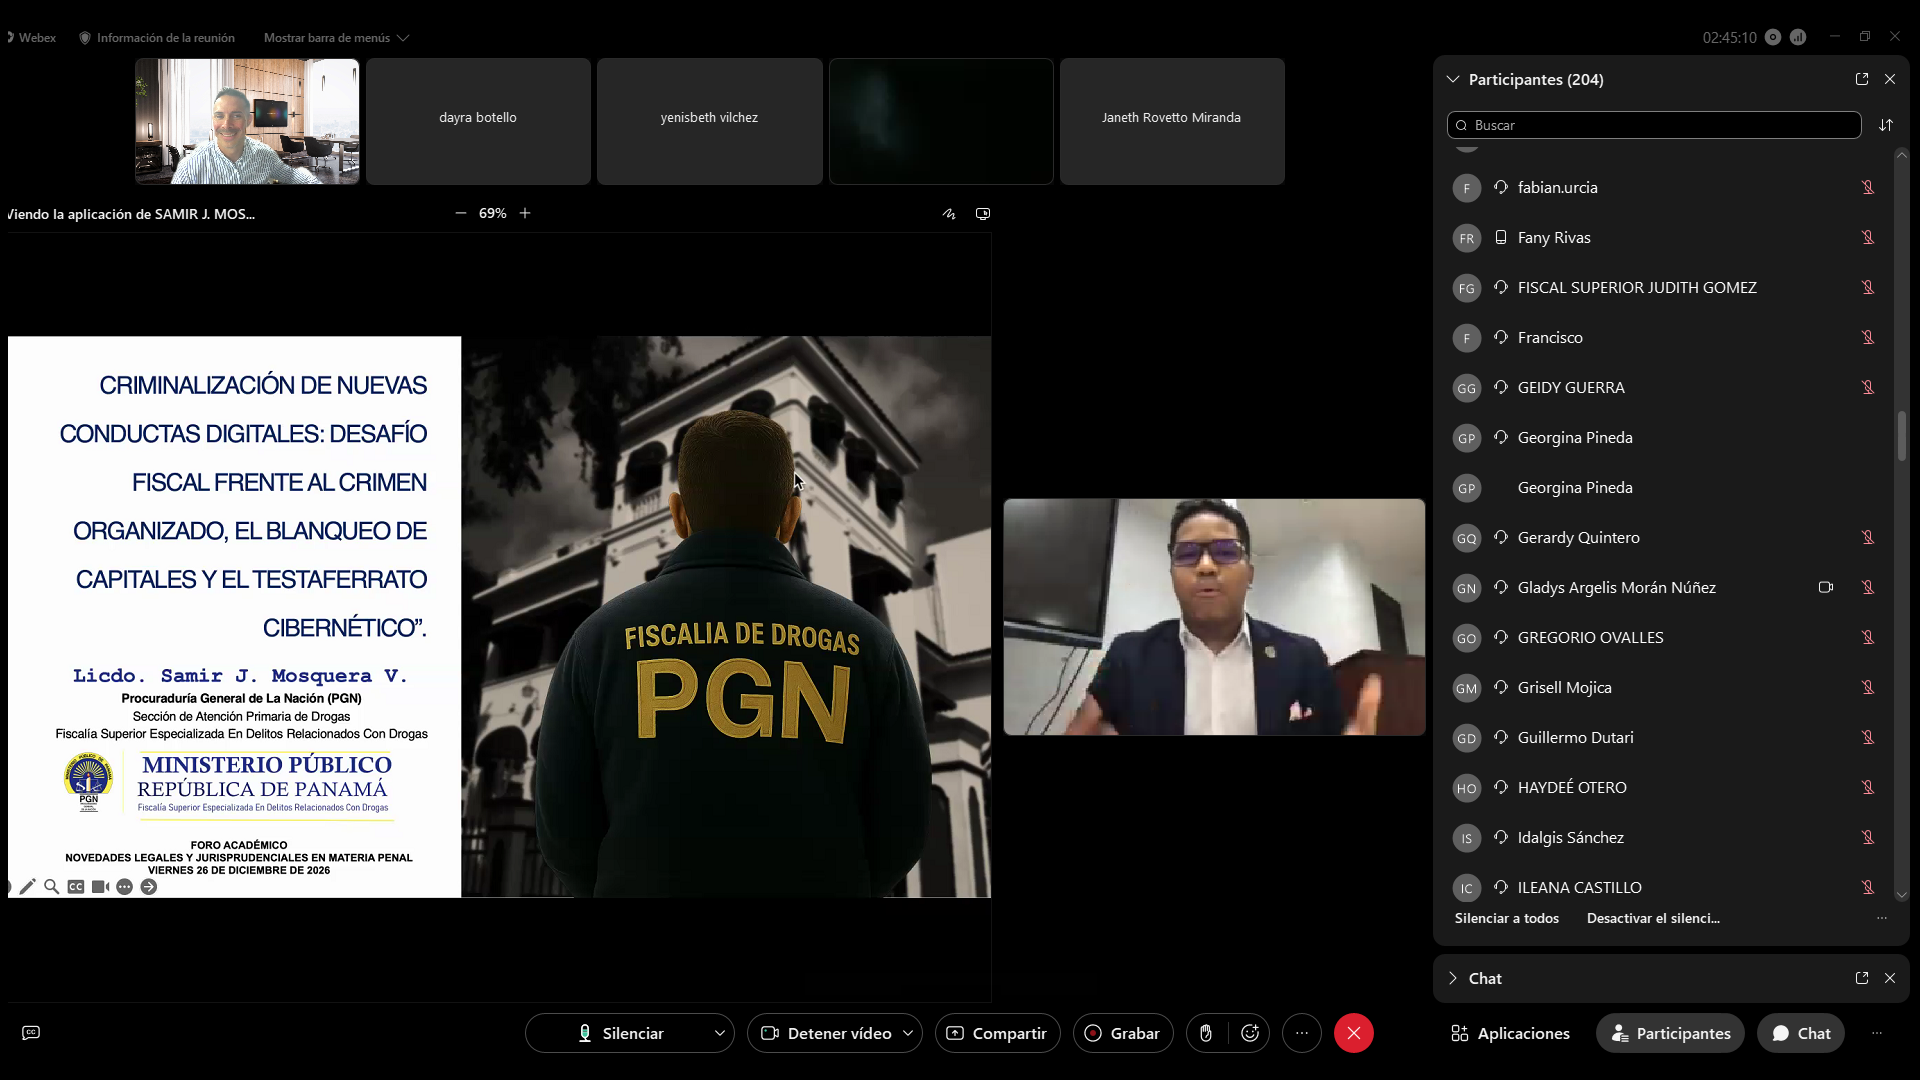Viewport: 1920px width, 1080px height.
Task: Expand the collapsed Chat panel chevron
Action: (x=1453, y=978)
